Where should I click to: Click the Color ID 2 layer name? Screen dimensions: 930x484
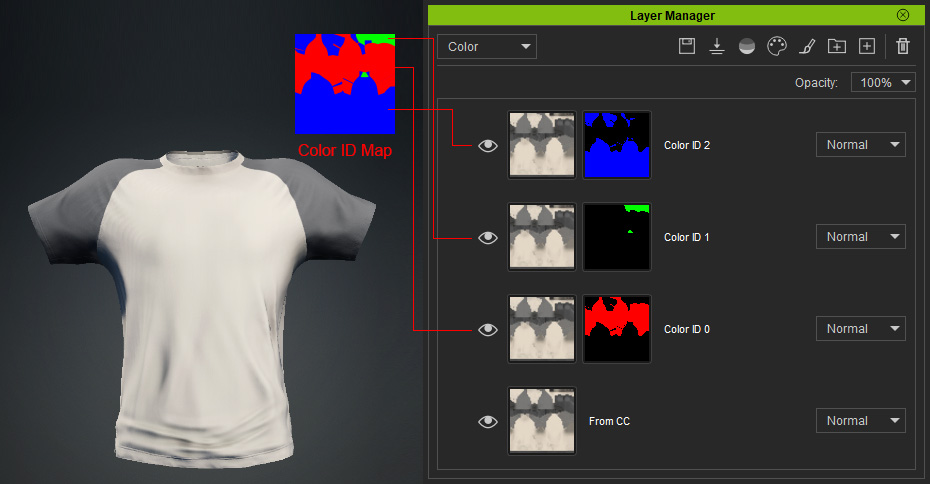687,145
